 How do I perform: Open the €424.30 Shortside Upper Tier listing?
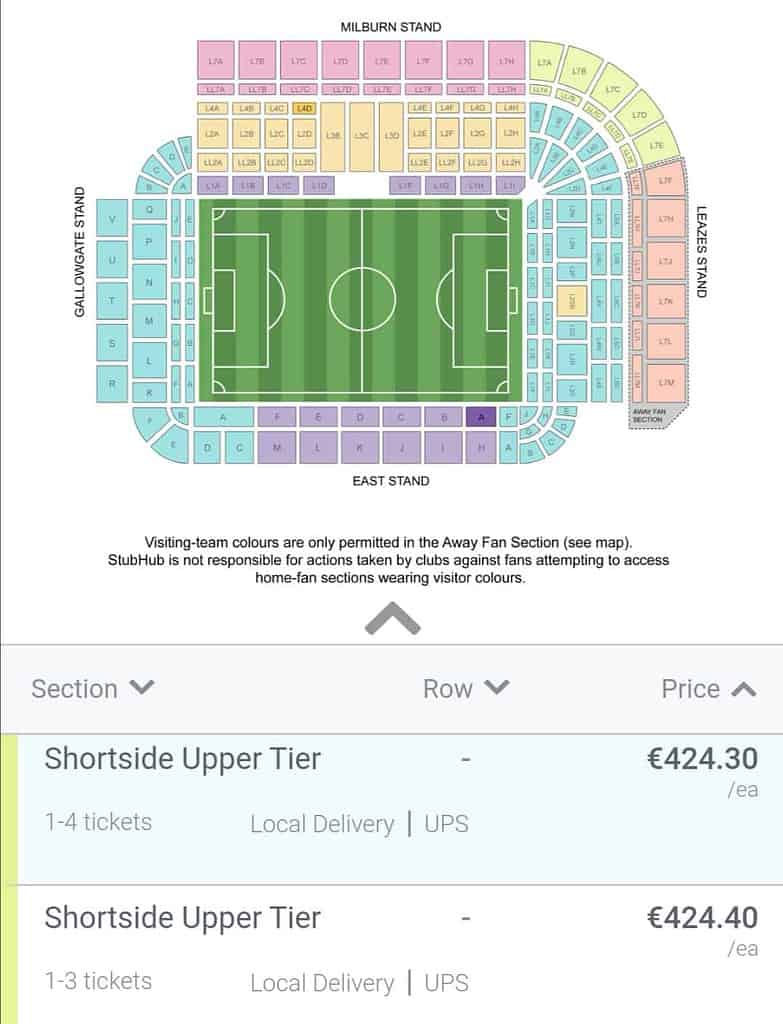[392, 809]
